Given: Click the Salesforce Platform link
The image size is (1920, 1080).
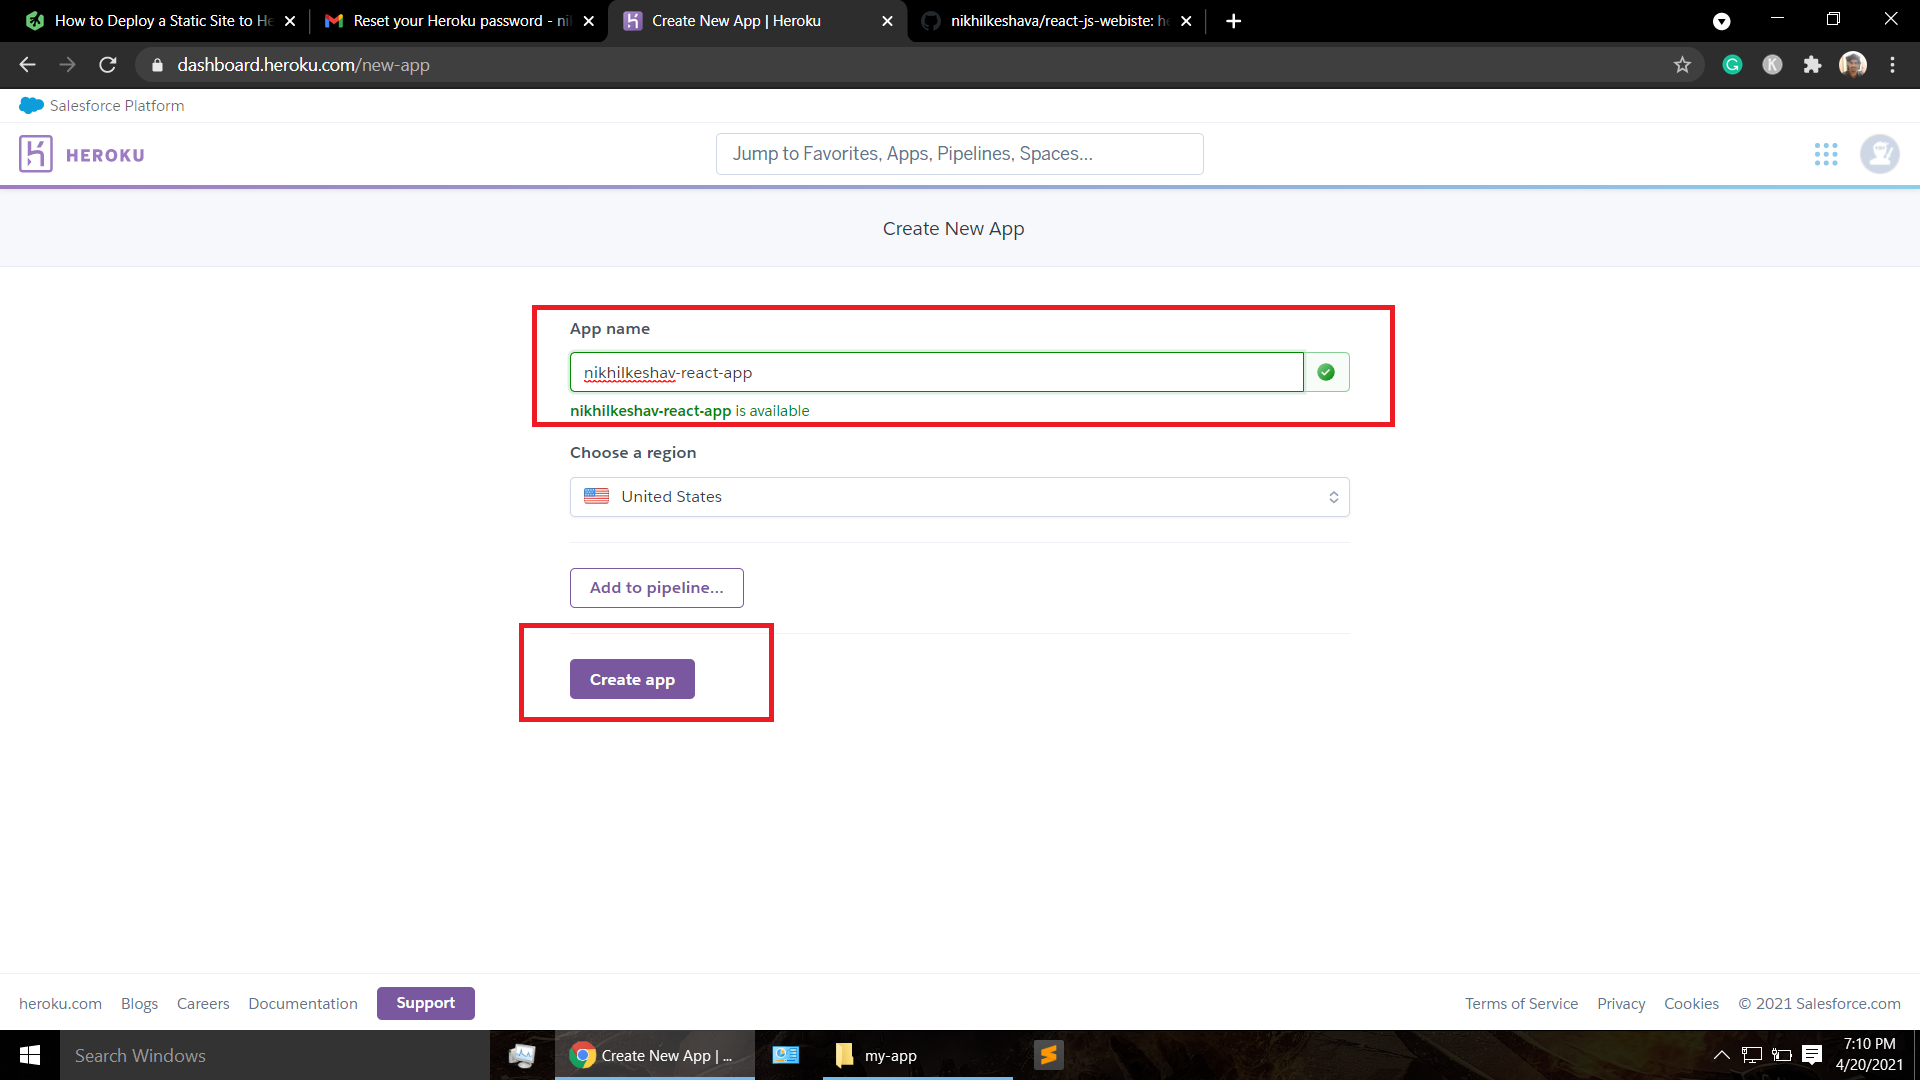Looking at the screenshot, I should [x=117, y=105].
